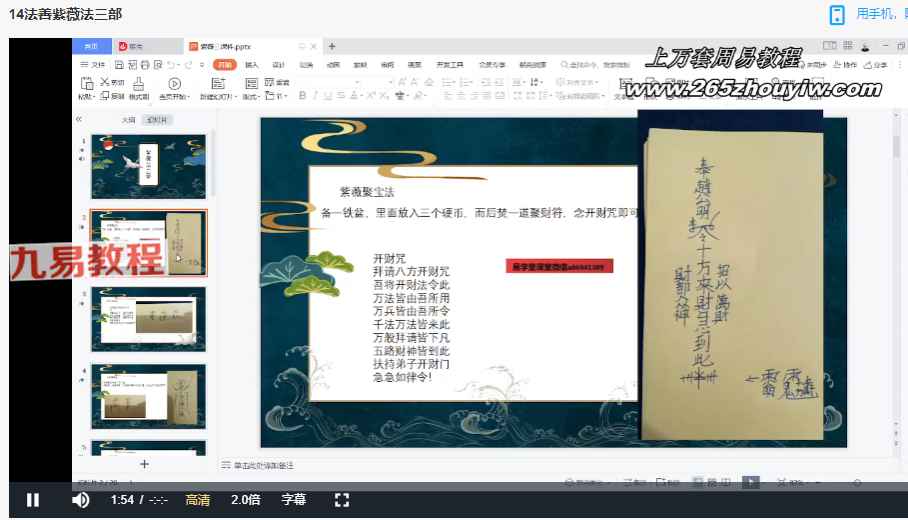Click the 新建幻灯片 new slide icon
Screen dimensions: 908x520
pyautogui.click(x=218, y=84)
